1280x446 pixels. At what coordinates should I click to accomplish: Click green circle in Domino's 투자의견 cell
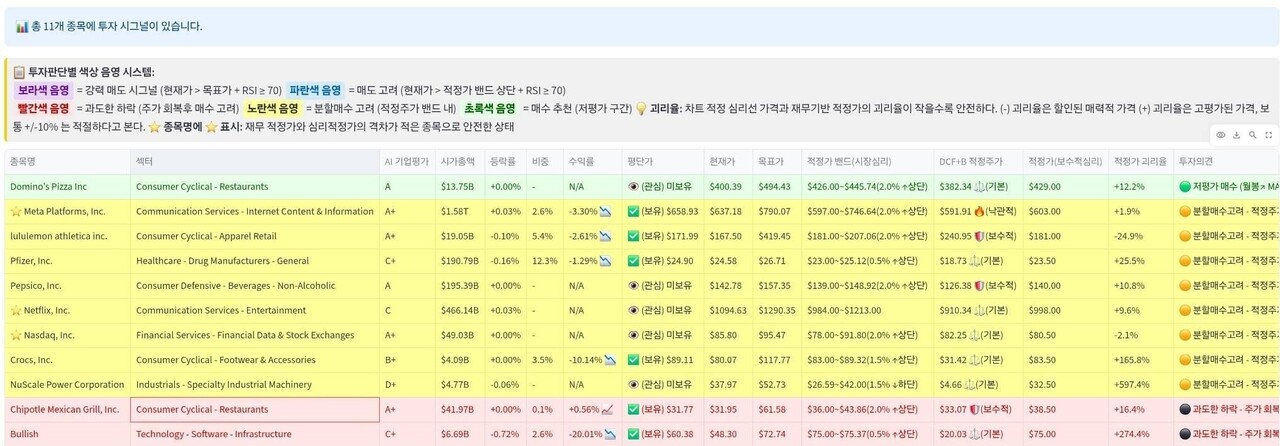pos(1185,187)
